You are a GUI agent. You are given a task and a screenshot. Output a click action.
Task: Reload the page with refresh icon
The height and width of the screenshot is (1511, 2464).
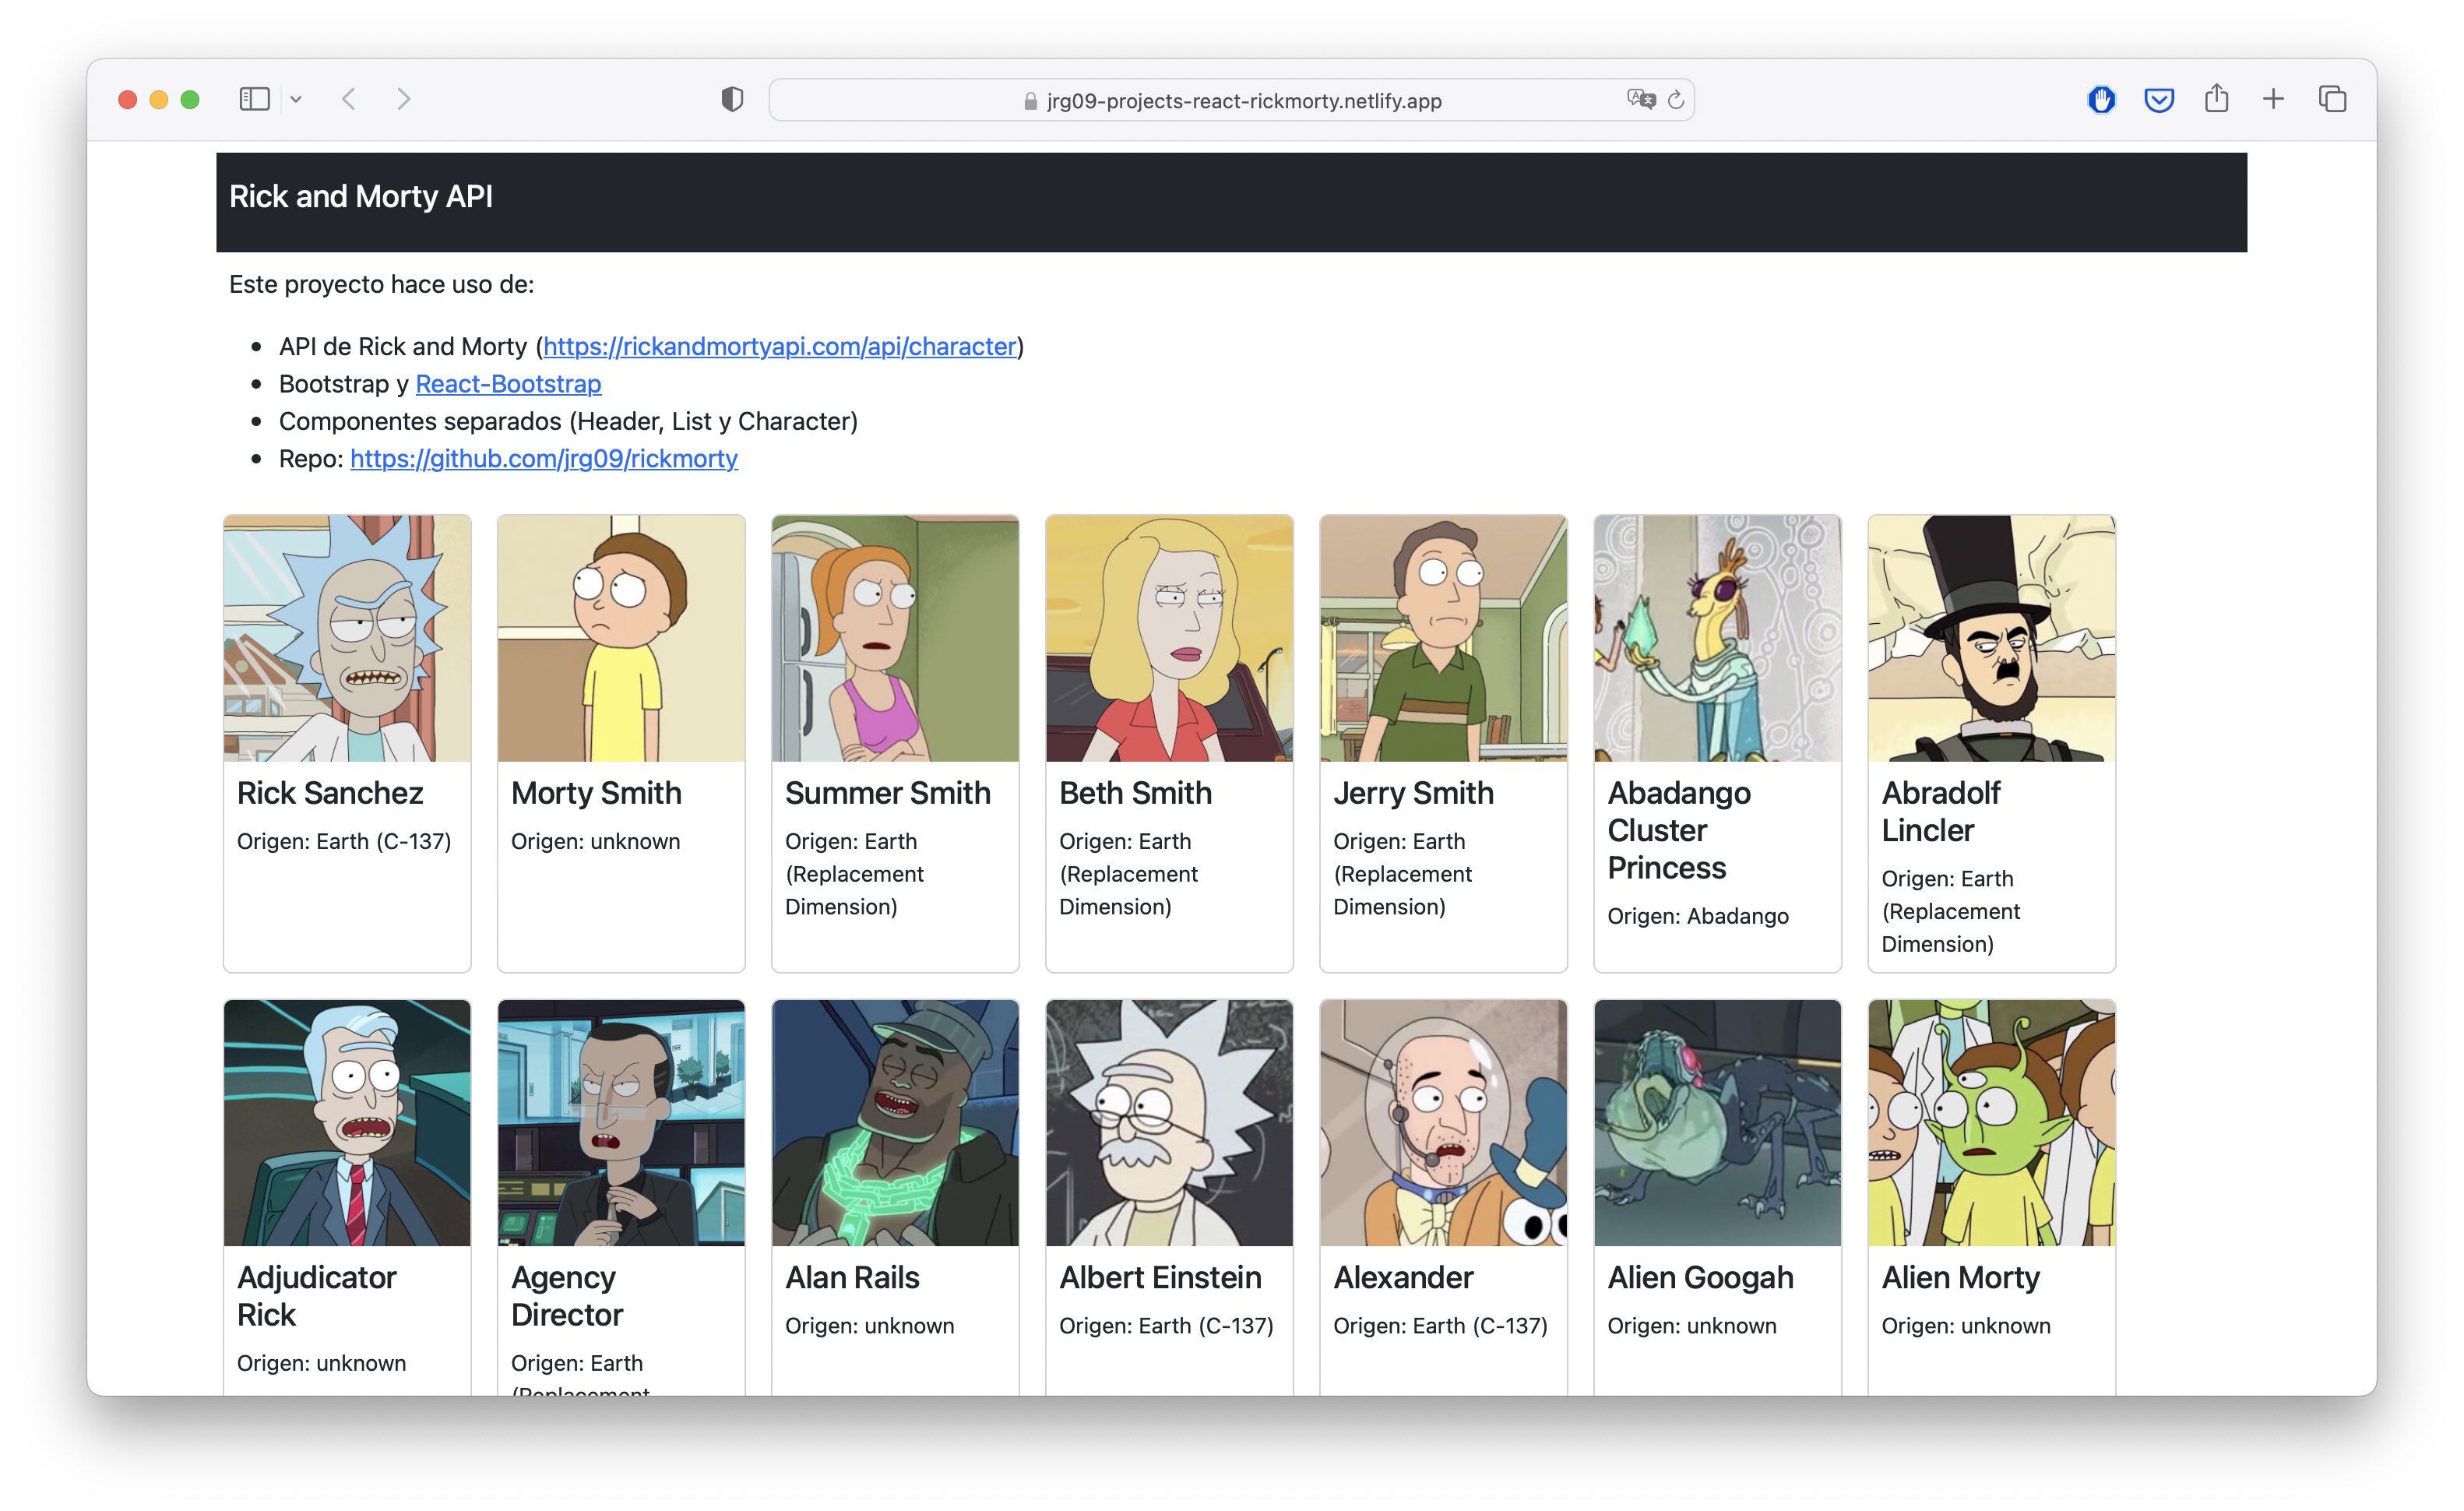pyautogui.click(x=1676, y=100)
